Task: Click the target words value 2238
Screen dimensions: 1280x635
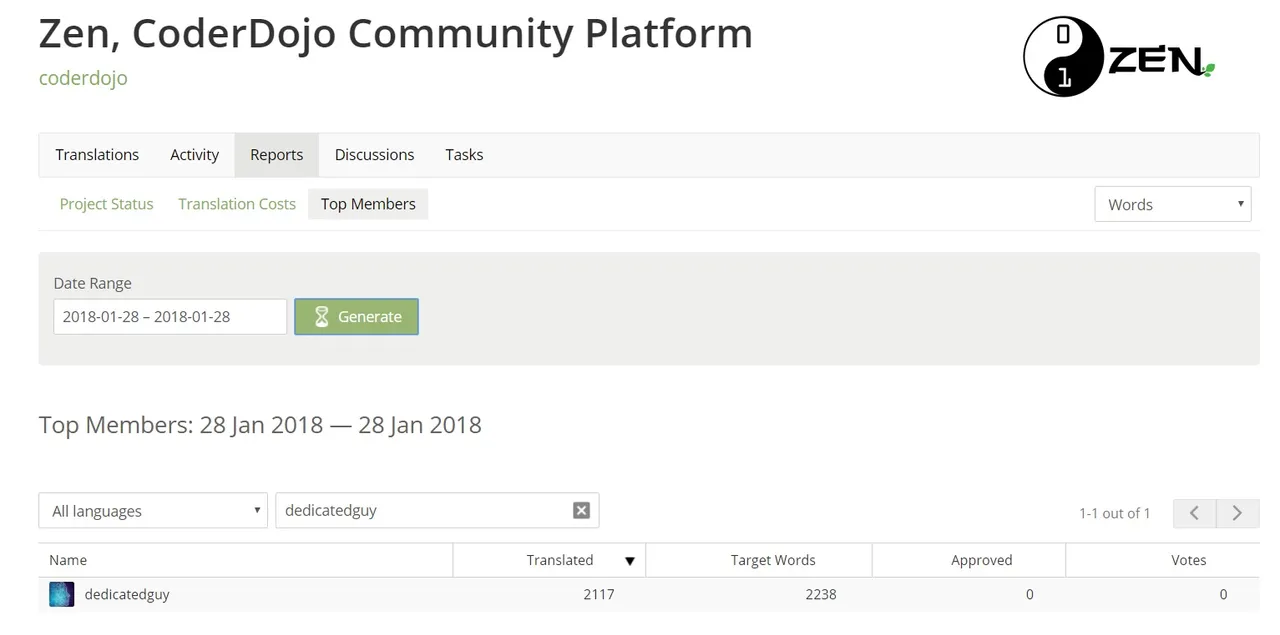Action: pyautogui.click(x=820, y=594)
